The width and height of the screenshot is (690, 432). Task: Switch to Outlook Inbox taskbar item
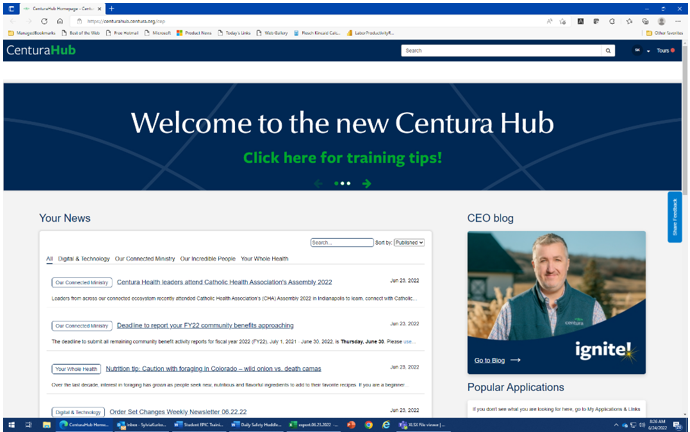(x=142, y=425)
